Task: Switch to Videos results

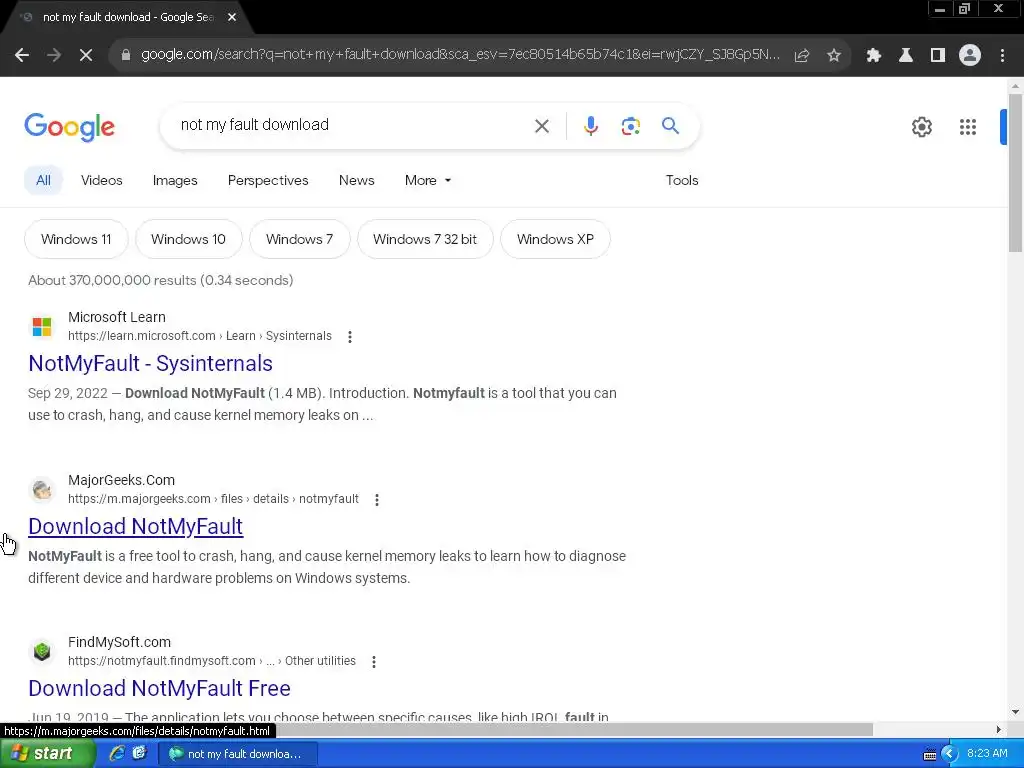Action: coord(101,180)
